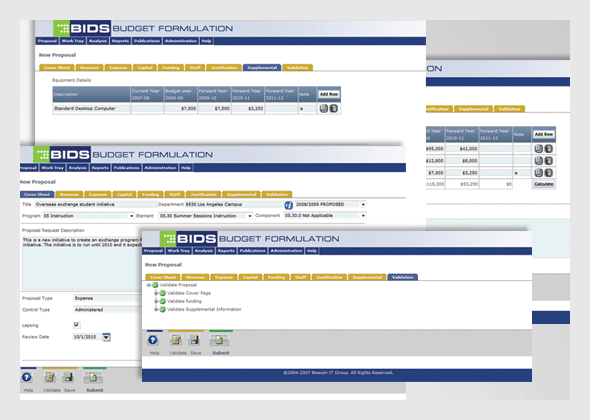
Task: Switch to Funding tab in Validation window
Action: coord(276,277)
